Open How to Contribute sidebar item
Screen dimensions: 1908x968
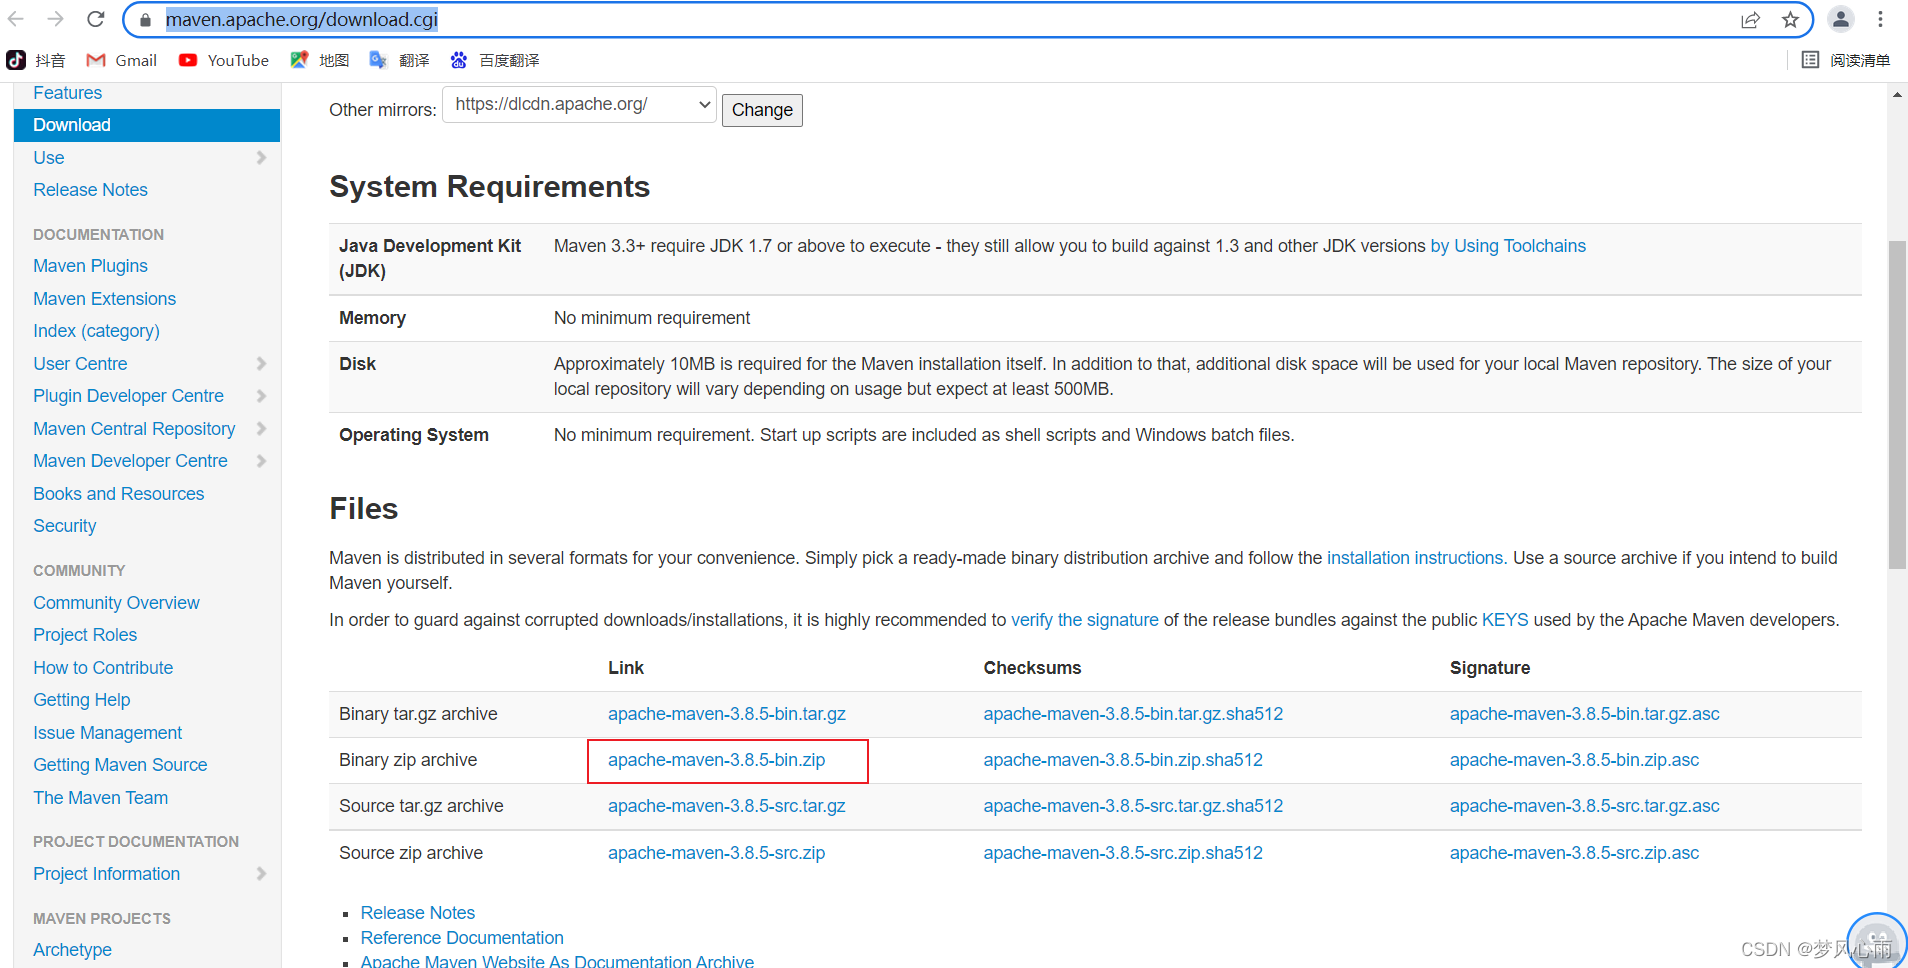pos(103,668)
